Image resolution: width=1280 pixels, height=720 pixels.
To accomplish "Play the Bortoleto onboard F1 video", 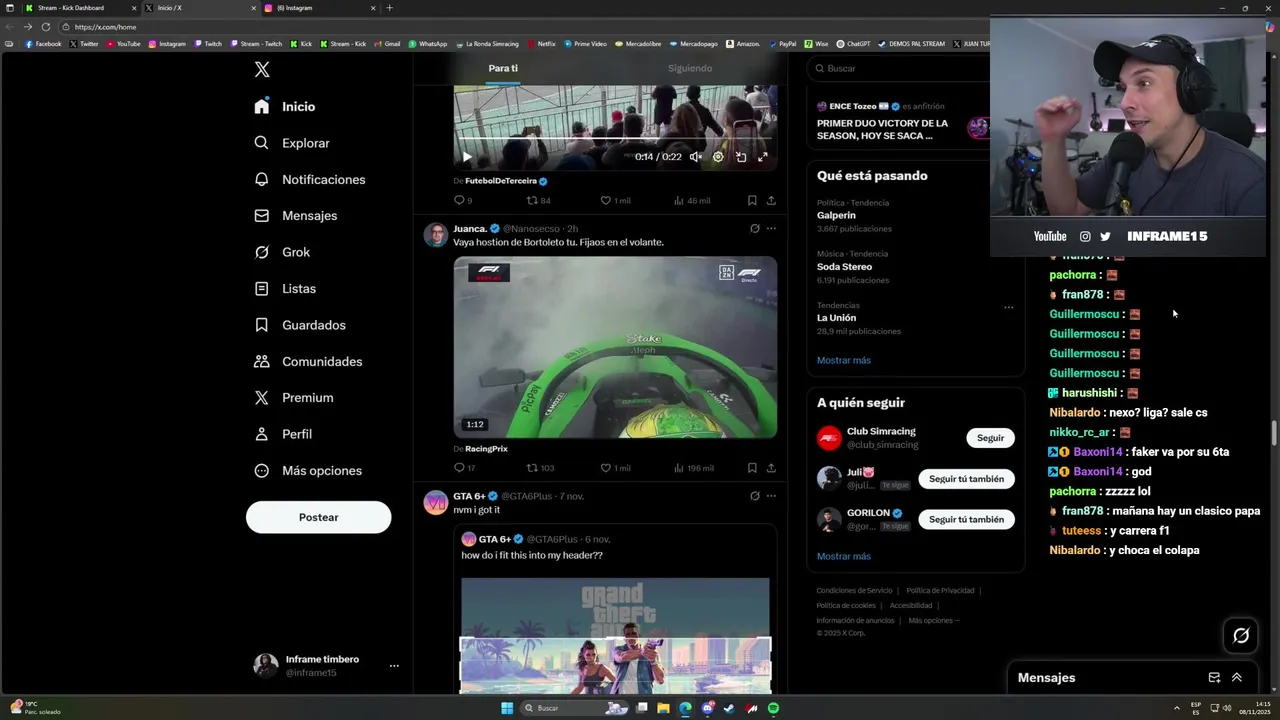I will (615, 348).
